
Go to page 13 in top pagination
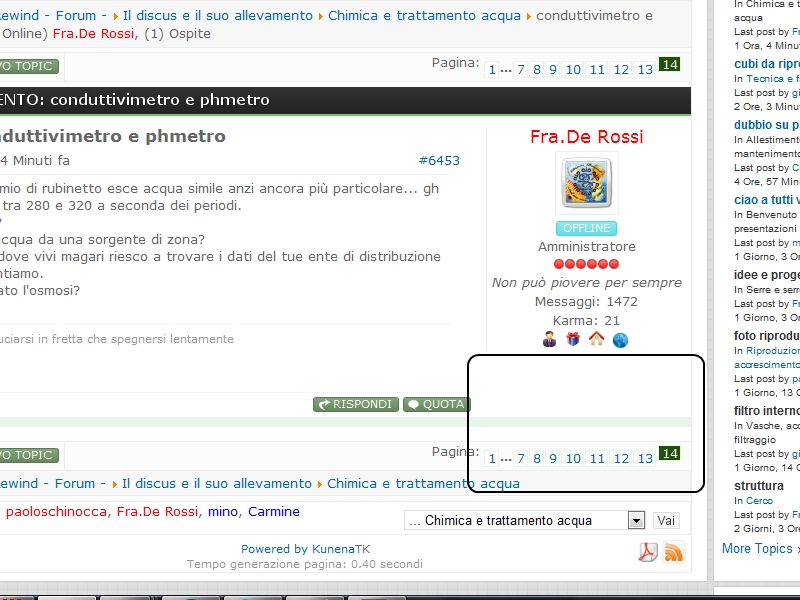[x=645, y=69]
